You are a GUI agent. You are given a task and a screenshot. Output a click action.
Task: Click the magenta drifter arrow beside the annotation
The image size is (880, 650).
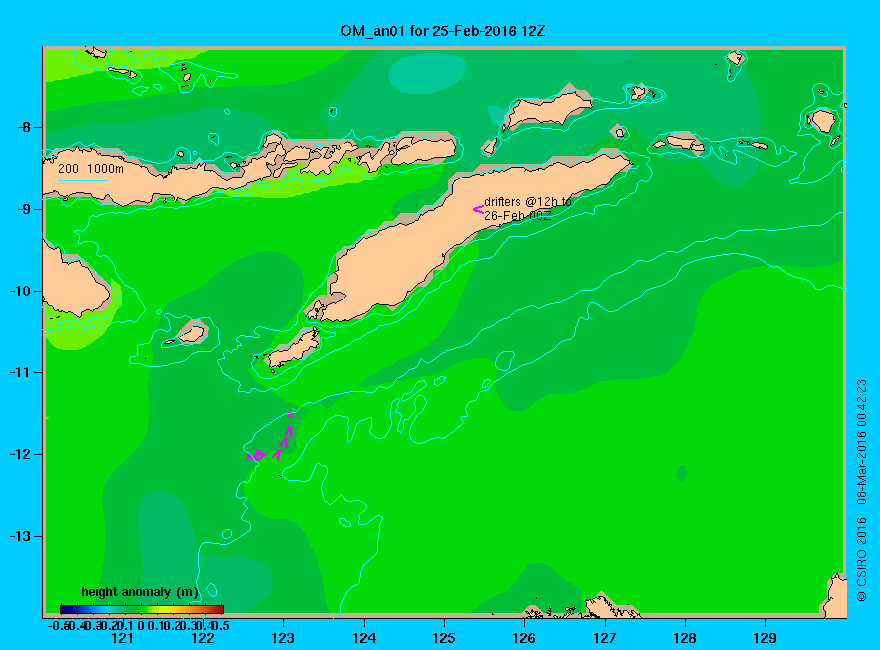pyautogui.click(x=478, y=210)
